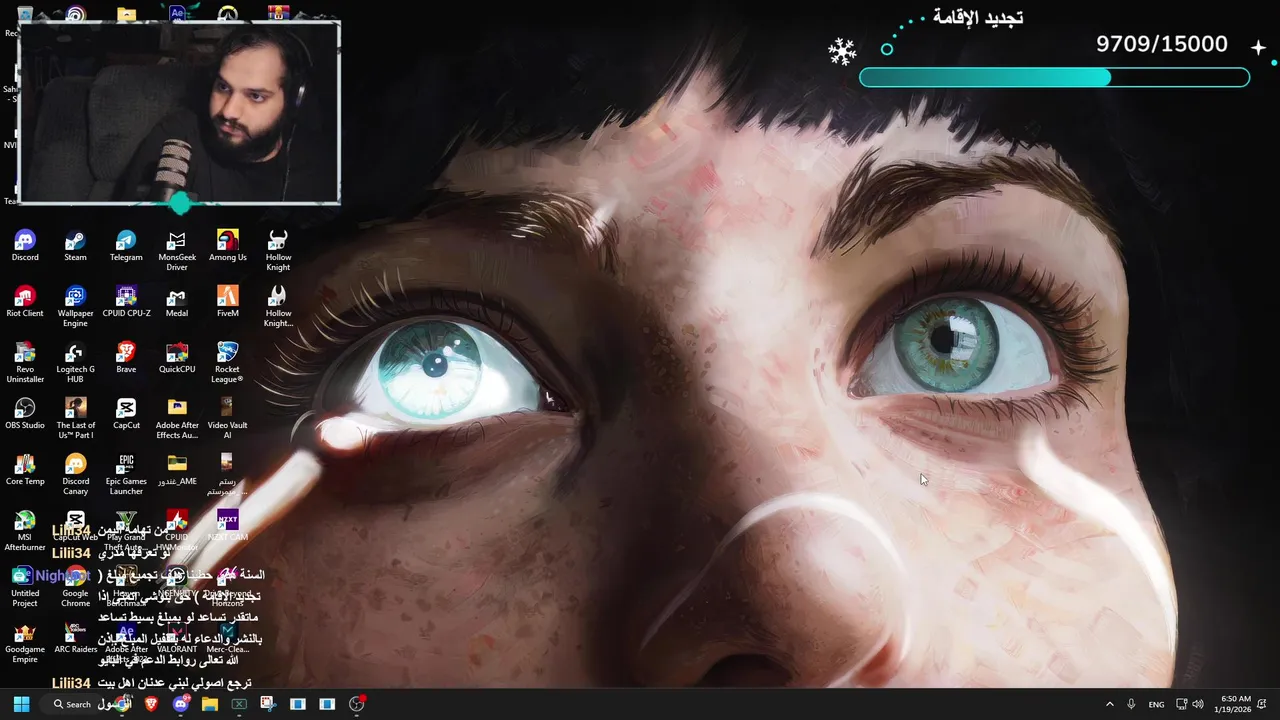1280x720 pixels.
Task: Select the Logitech G HUB shortcut
Action: (75, 363)
